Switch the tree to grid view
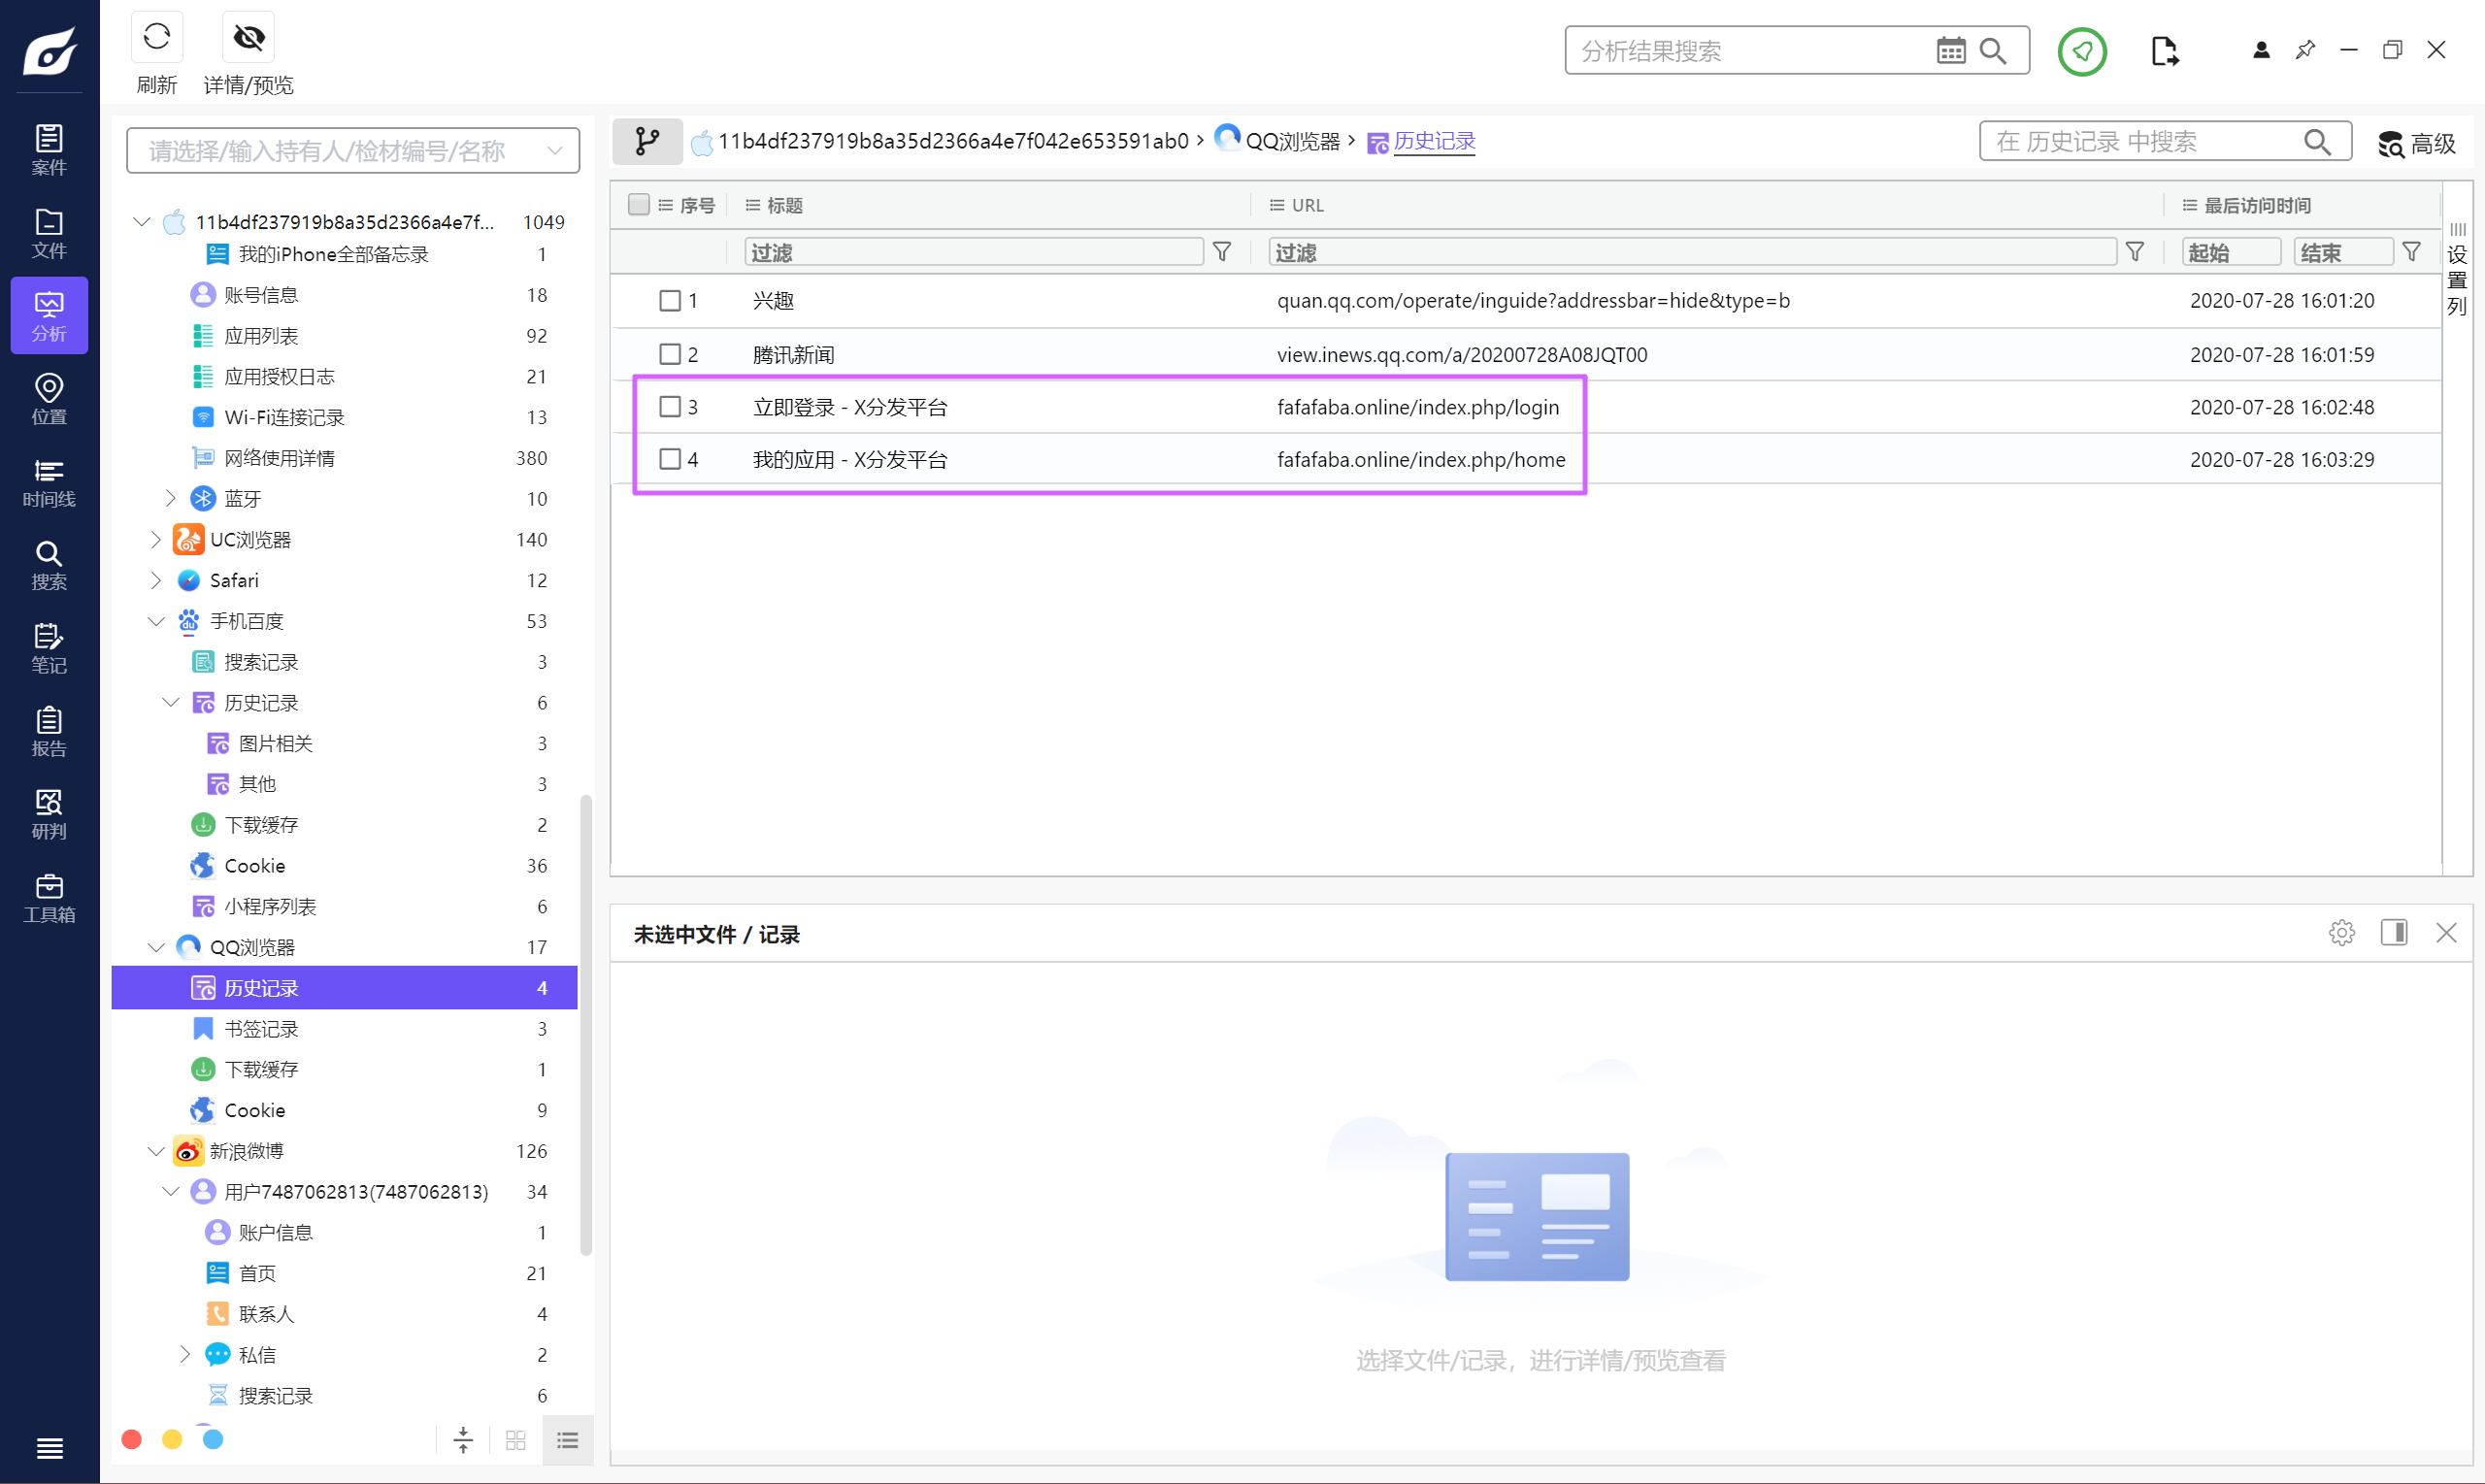Viewport: 2485px width, 1484px height. (x=516, y=1439)
